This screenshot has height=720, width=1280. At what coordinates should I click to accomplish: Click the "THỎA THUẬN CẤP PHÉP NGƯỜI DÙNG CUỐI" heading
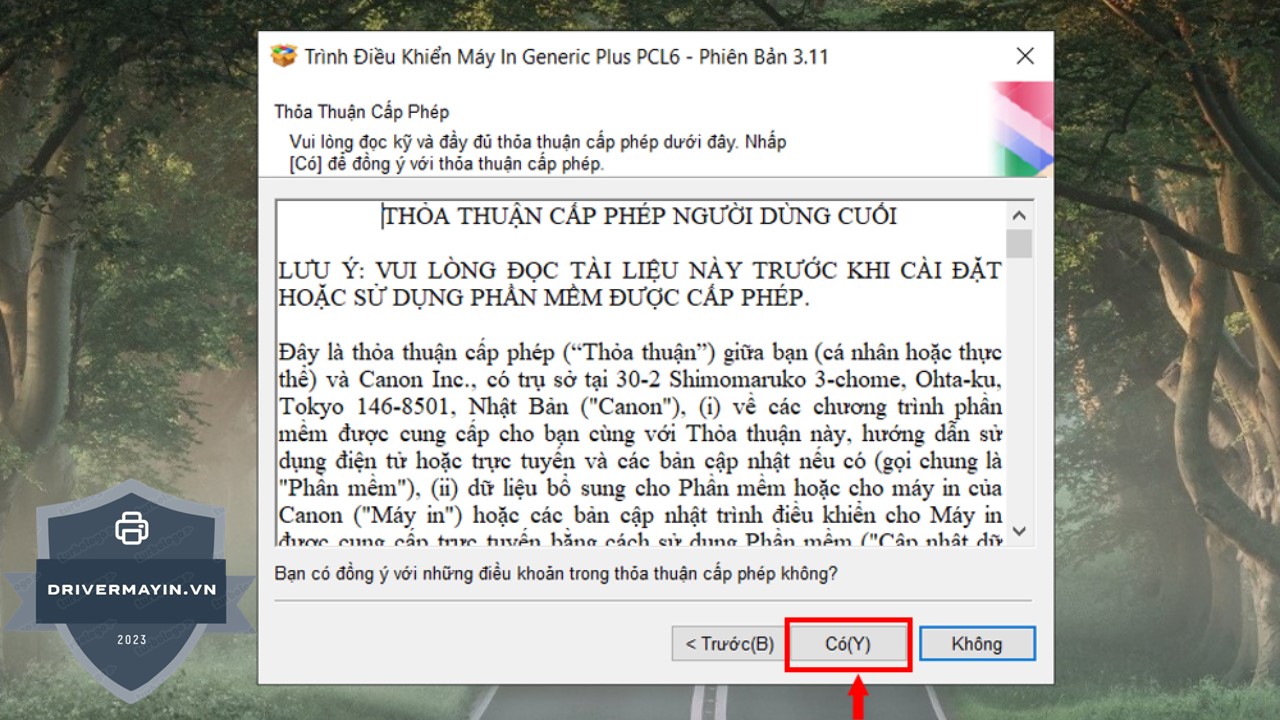(640, 216)
